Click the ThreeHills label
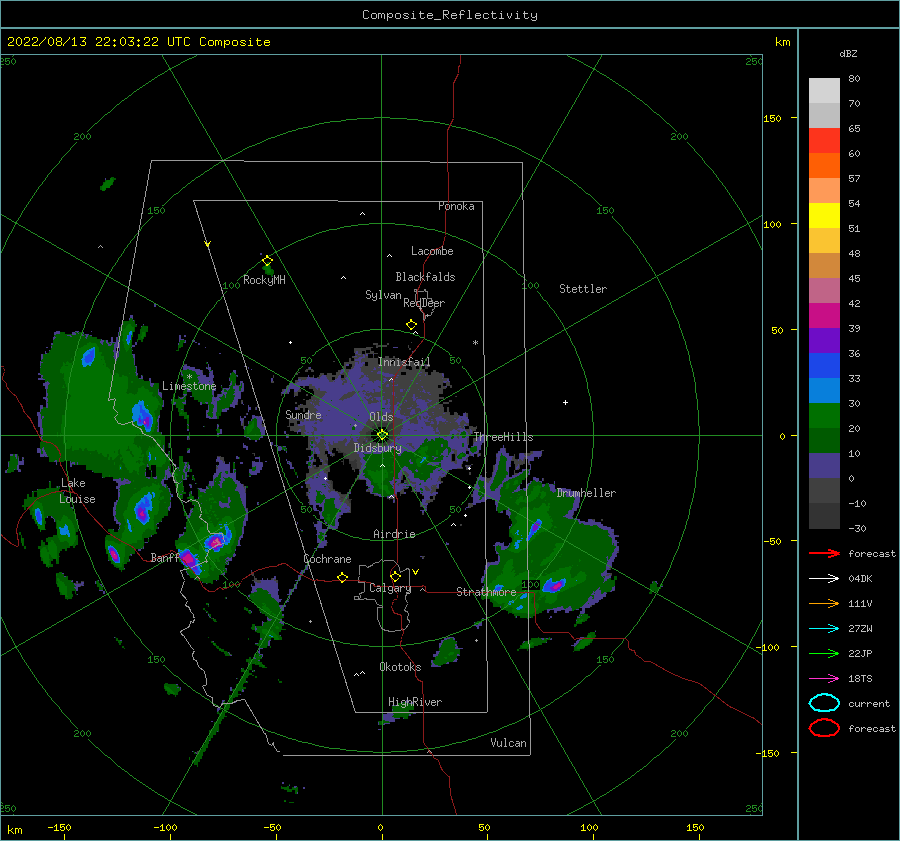Screen dimensions: 900x841 click(503, 437)
